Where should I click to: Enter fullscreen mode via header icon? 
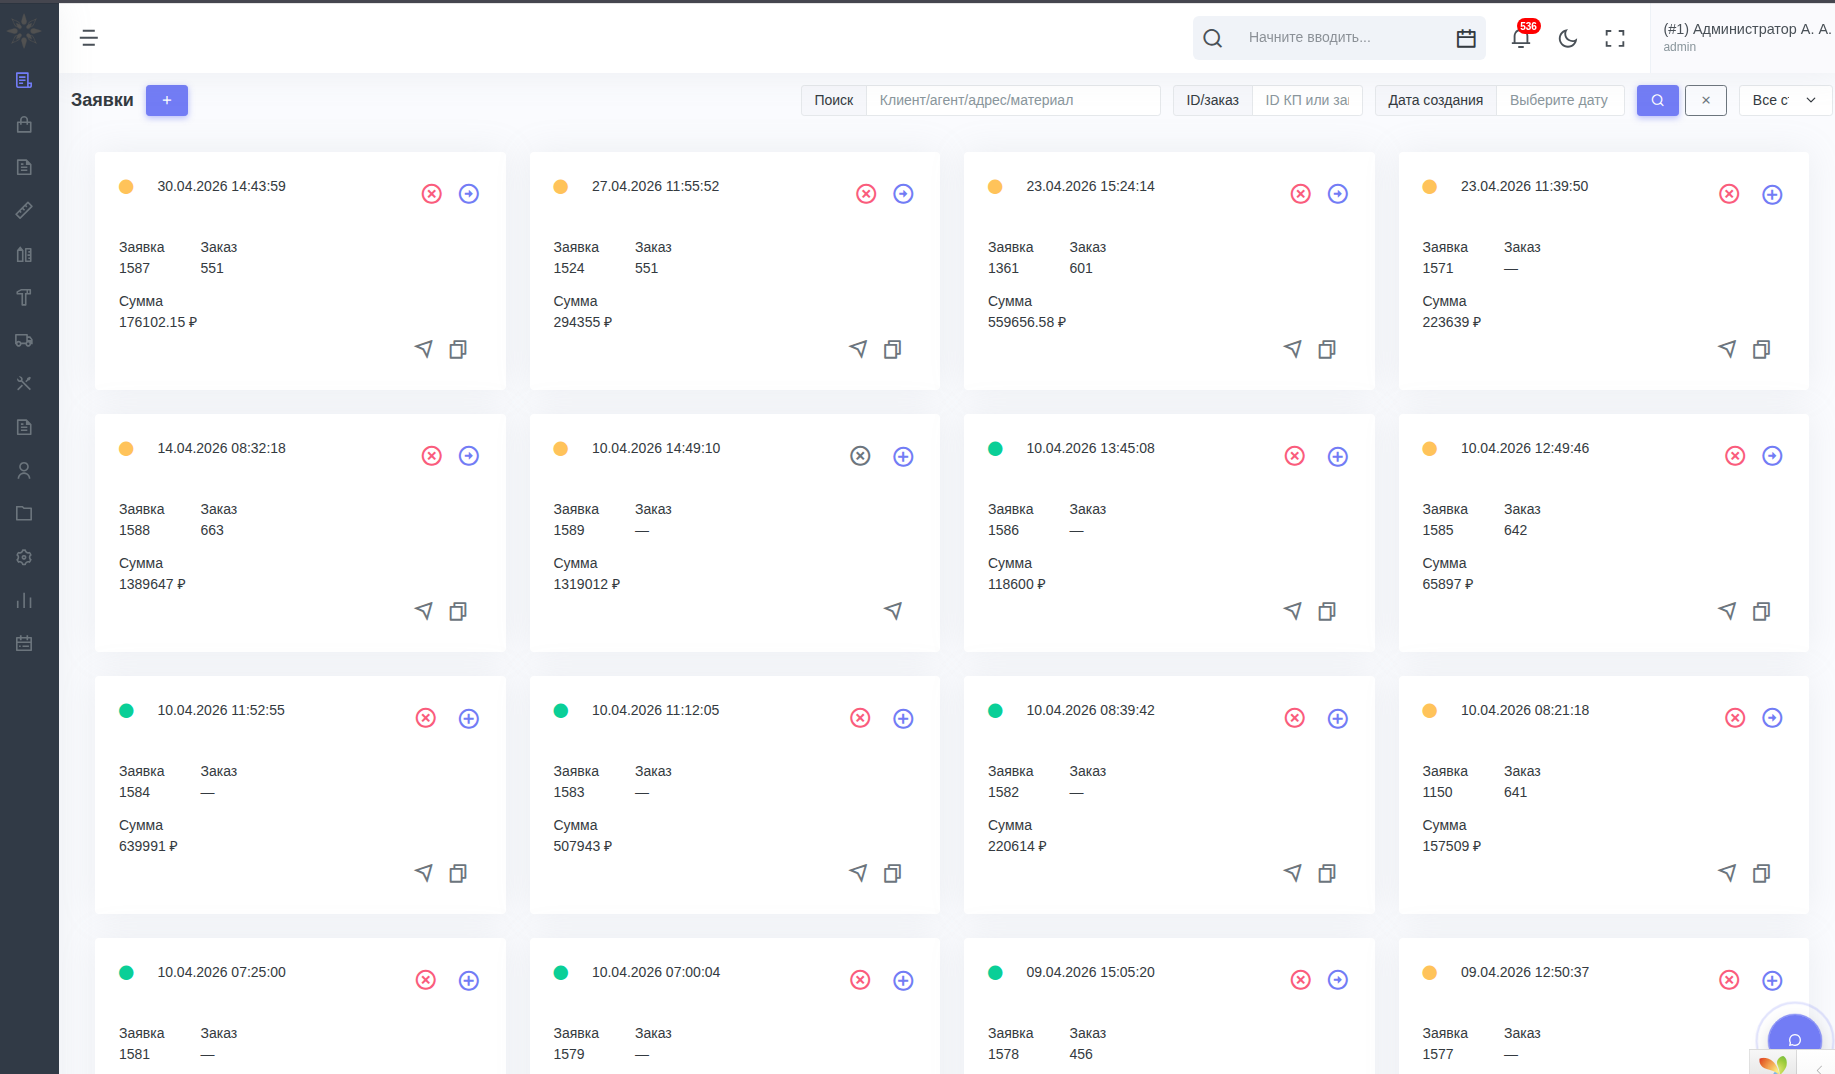coord(1615,38)
